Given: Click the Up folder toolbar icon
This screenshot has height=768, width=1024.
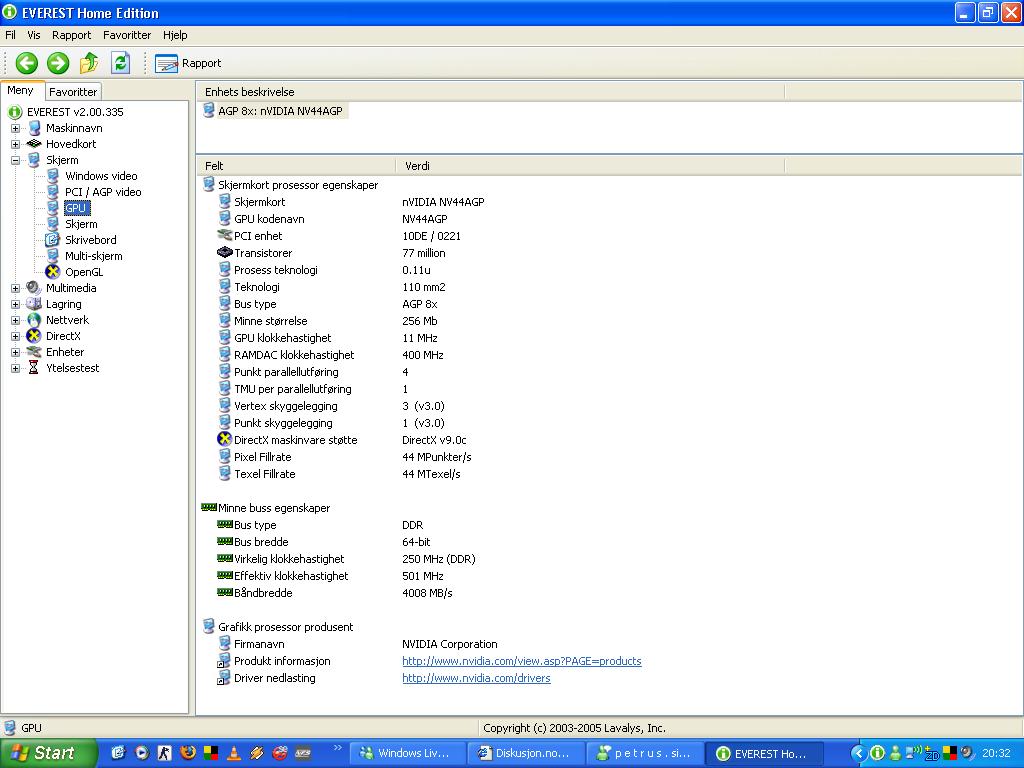Looking at the screenshot, I should [89, 63].
